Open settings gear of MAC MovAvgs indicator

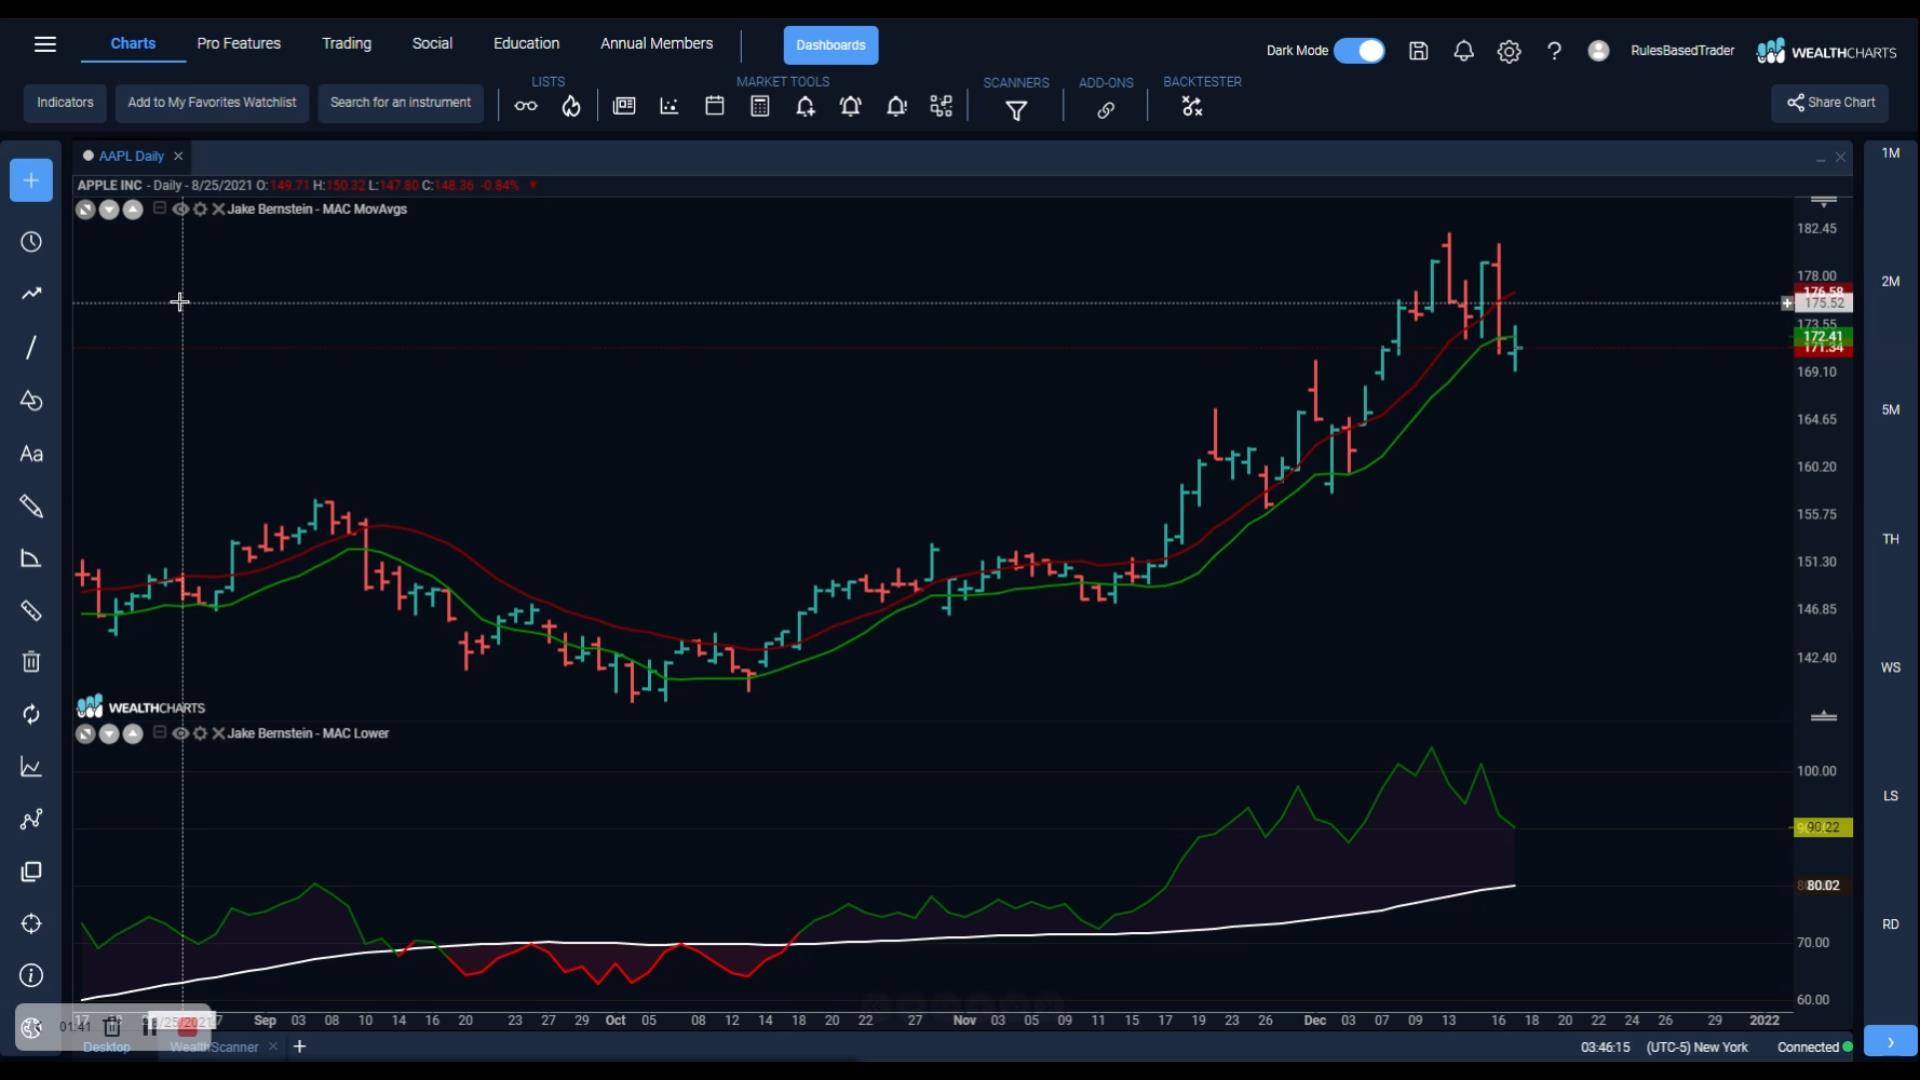(200, 209)
